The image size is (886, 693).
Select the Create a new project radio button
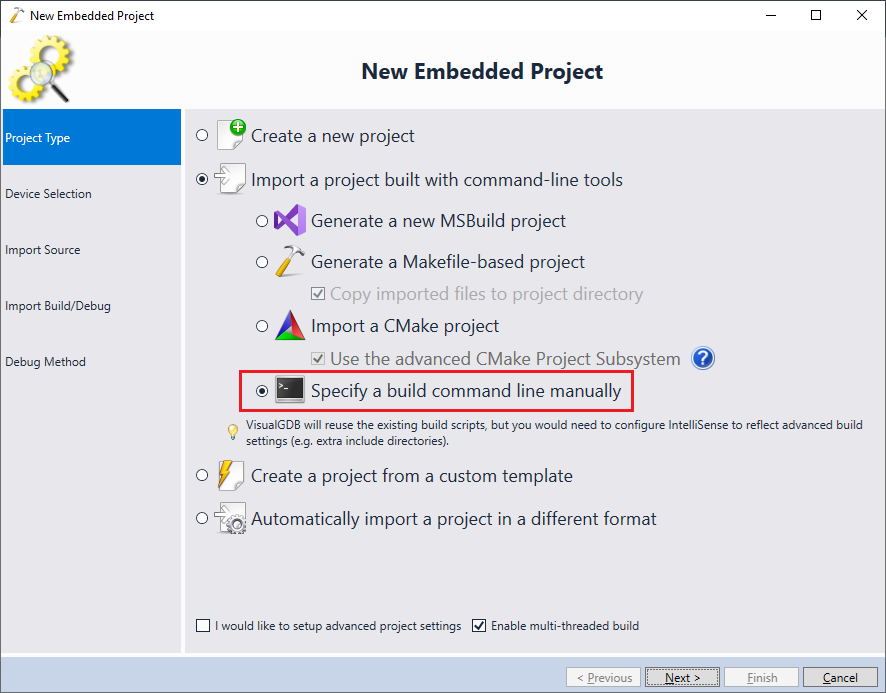pos(202,135)
